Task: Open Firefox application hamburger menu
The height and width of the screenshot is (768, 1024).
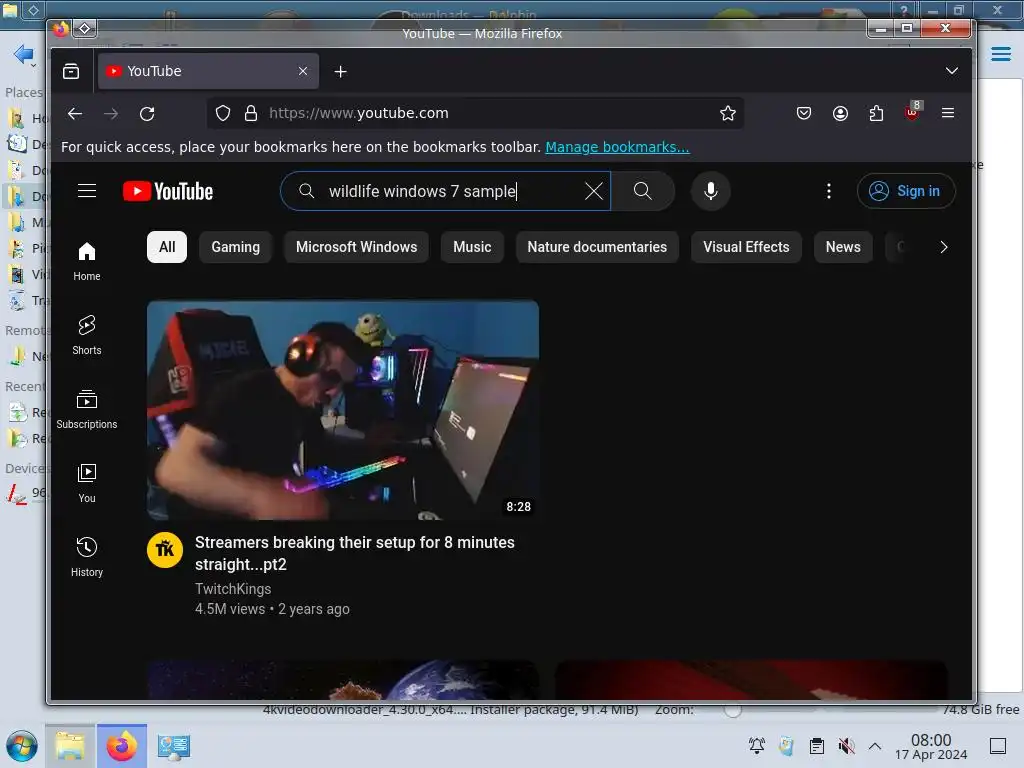Action: click(948, 114)
